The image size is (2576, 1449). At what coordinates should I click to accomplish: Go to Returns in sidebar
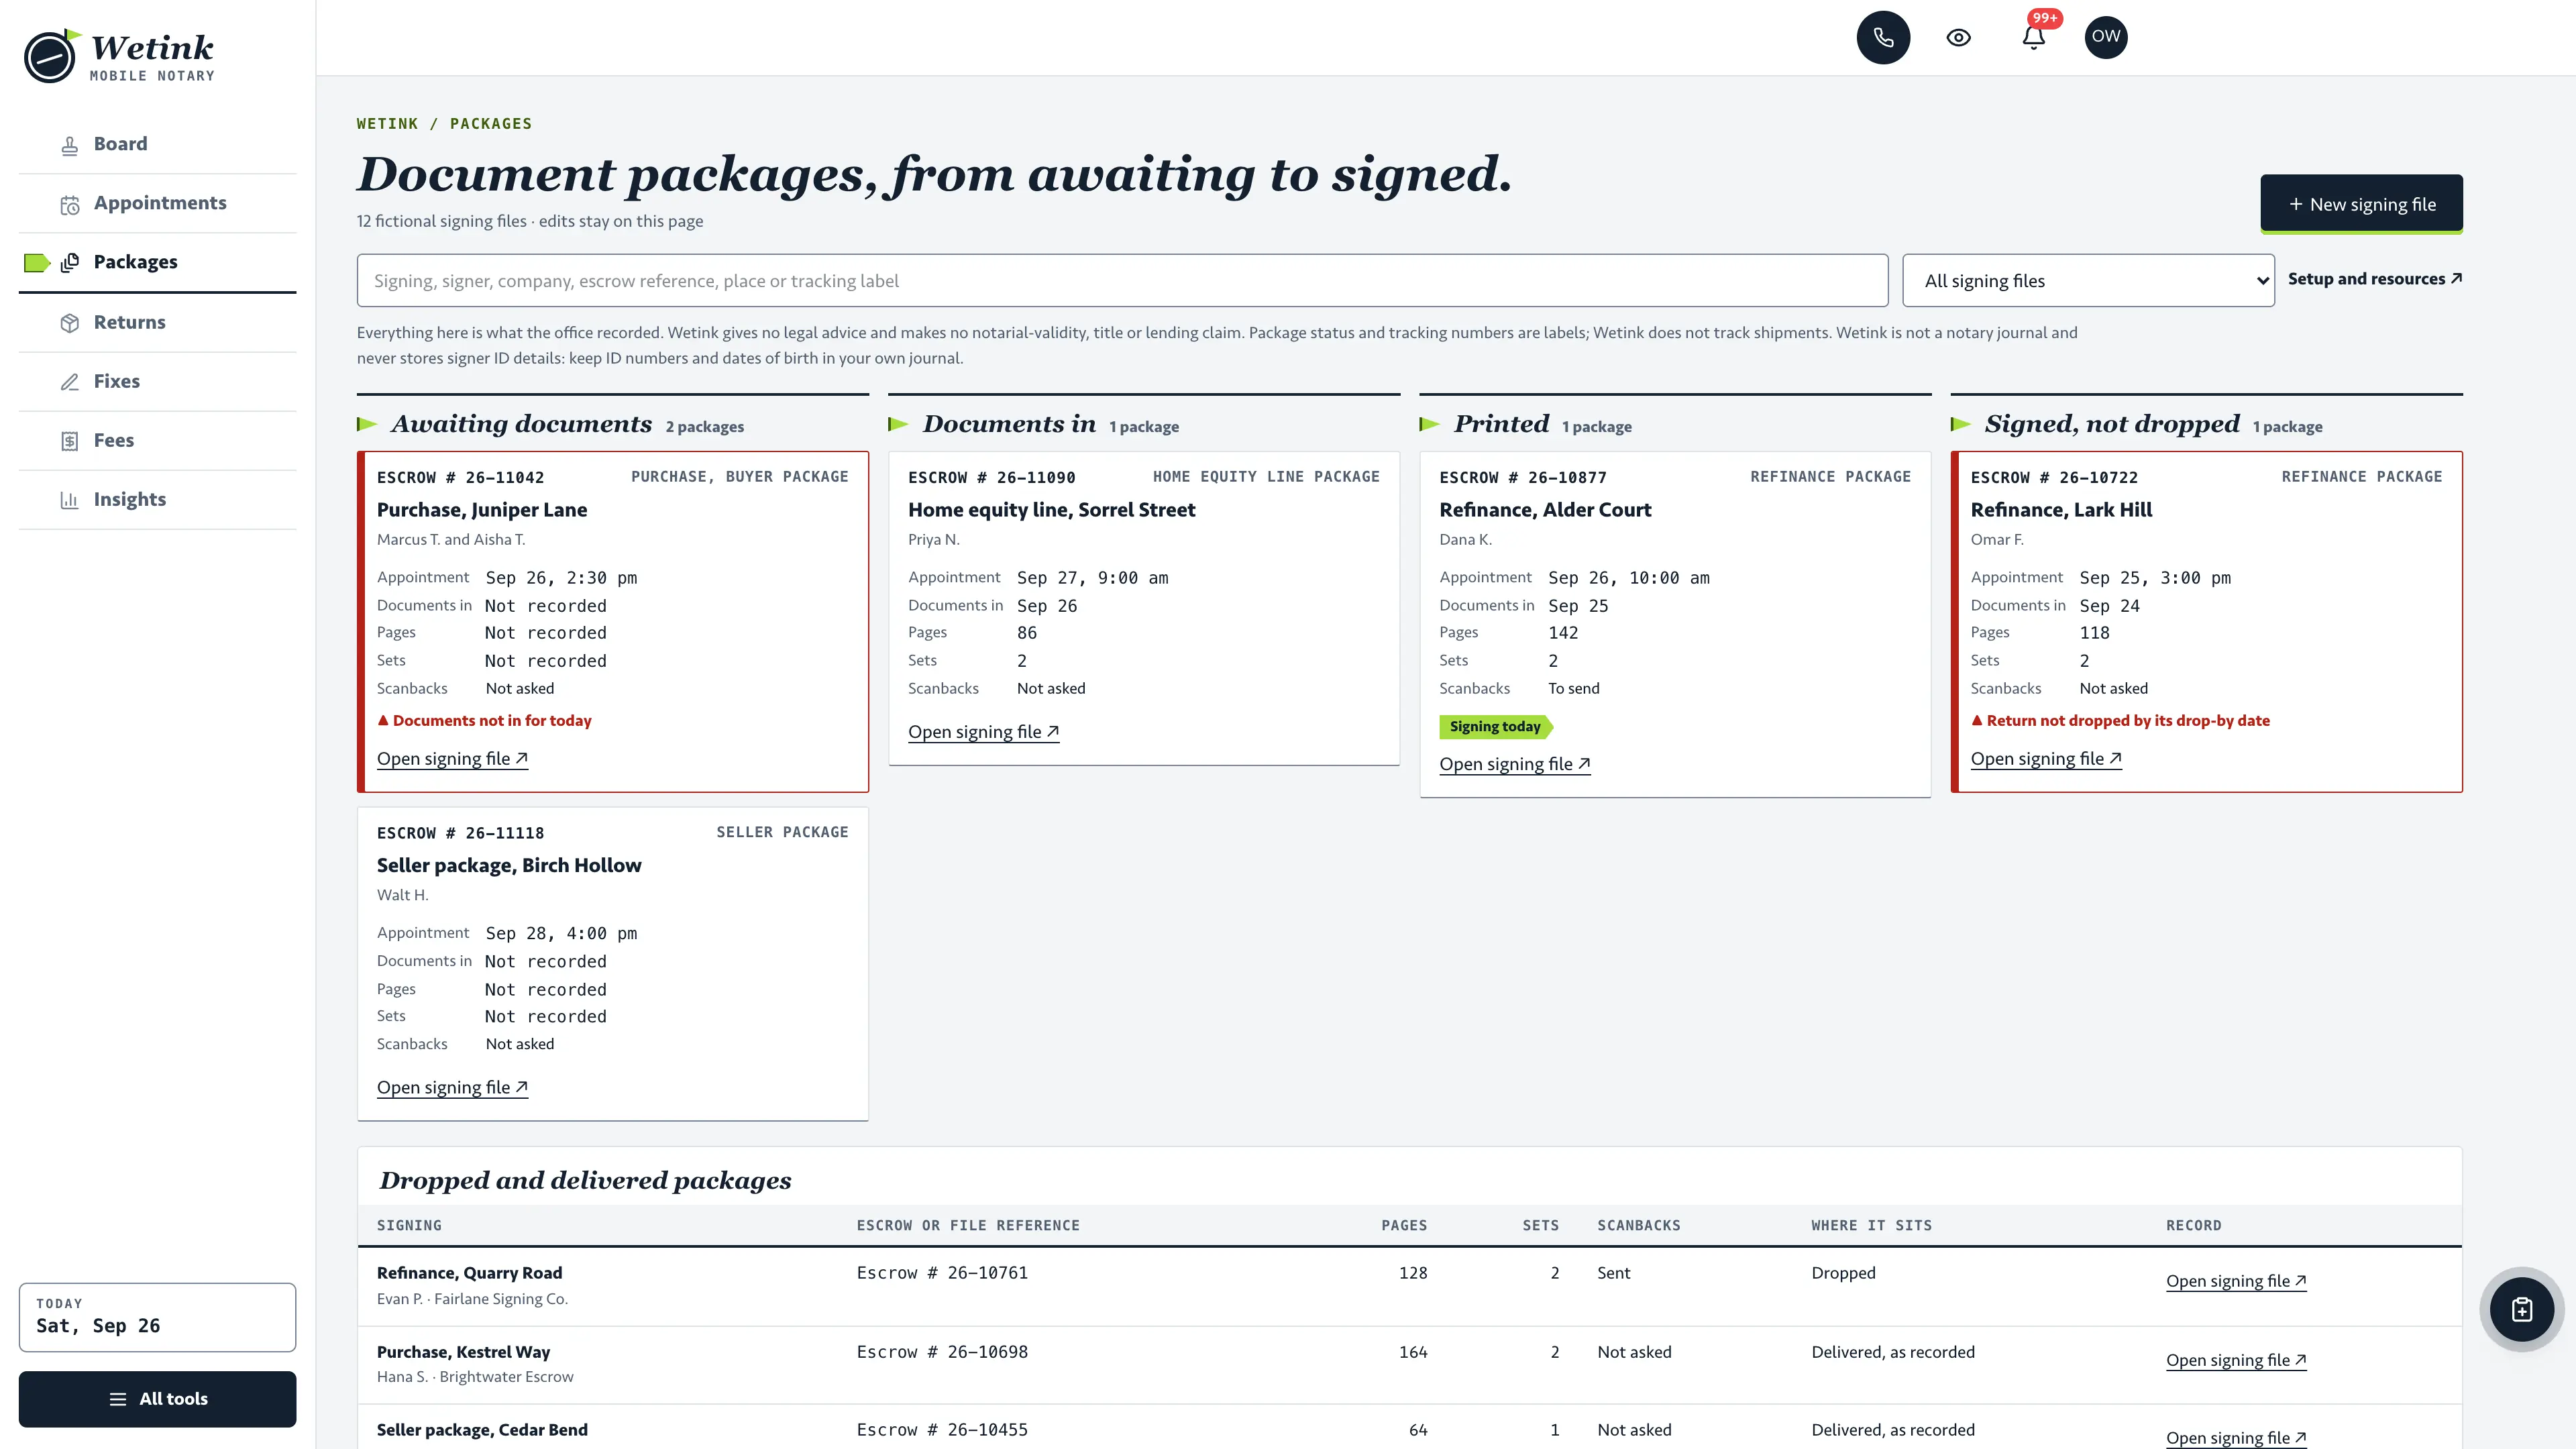click(157, 322)
